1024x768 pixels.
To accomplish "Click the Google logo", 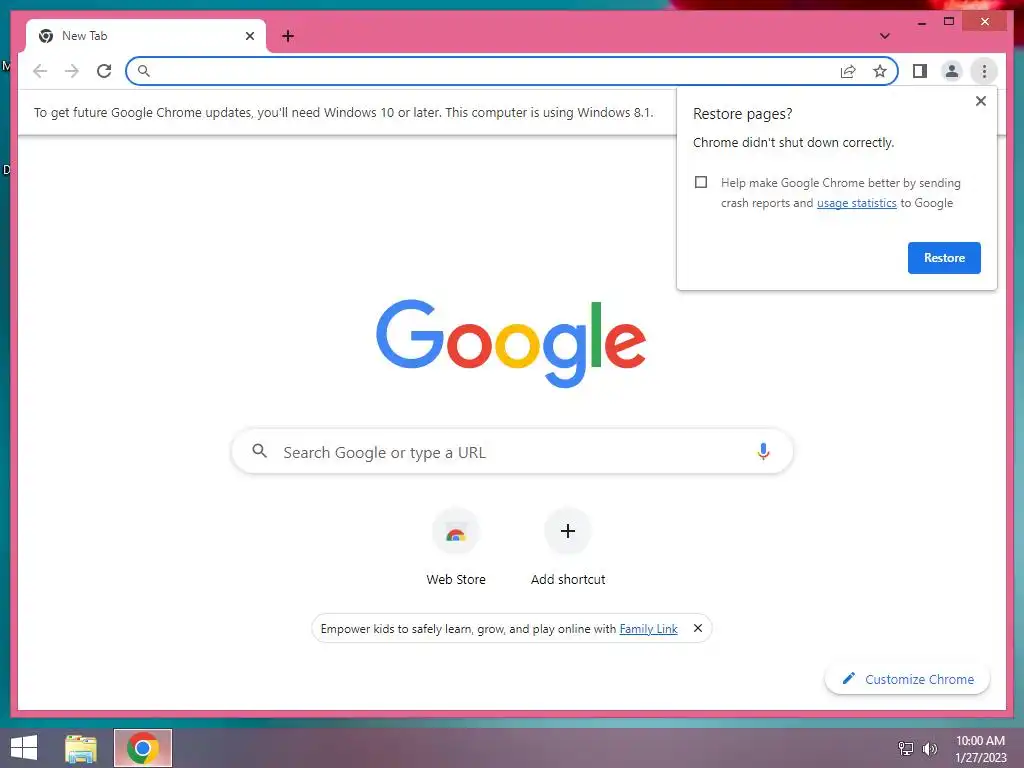I will [511, 344].
